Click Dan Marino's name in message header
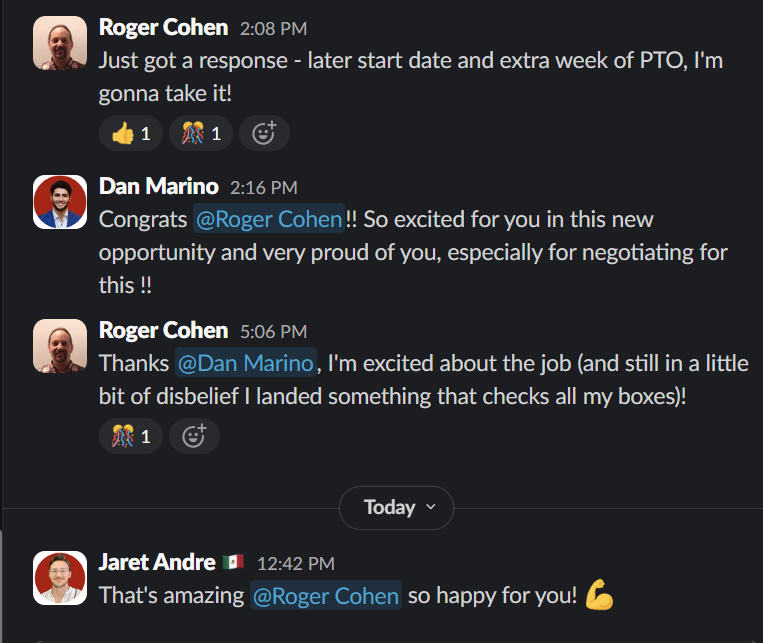 (x=159, y=187)
